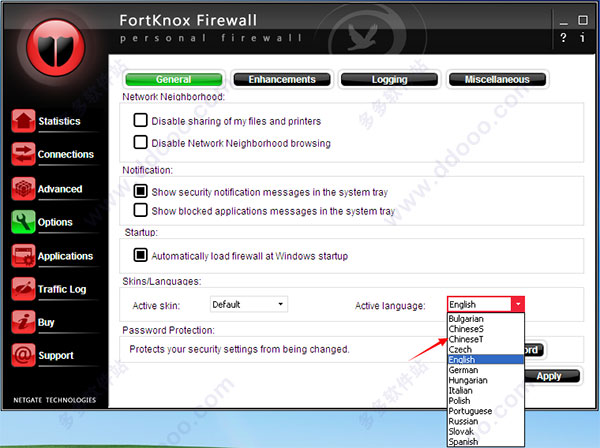Choose German from language list
The width and height of the screenshot is (600, 448).
[x=486, y=370]
